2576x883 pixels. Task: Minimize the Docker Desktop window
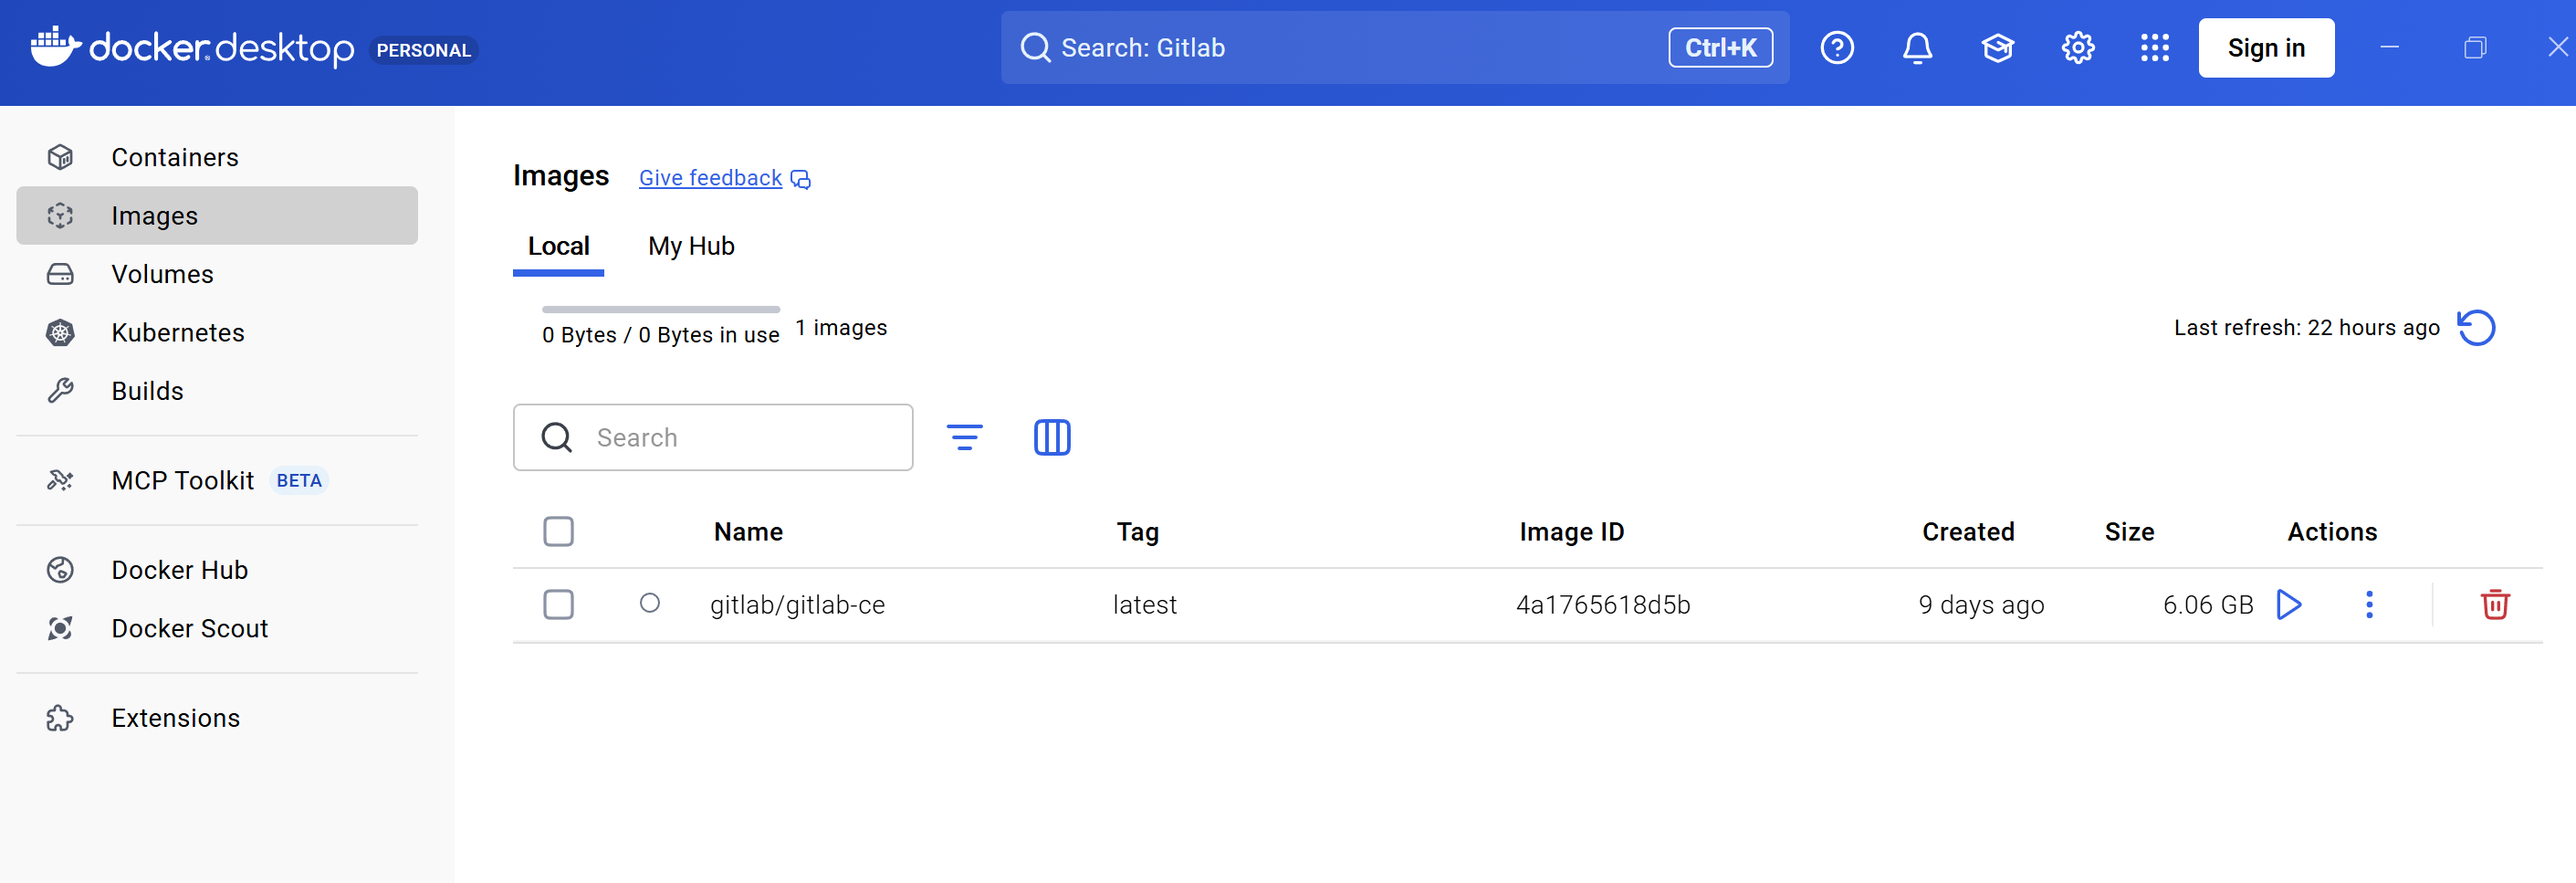pos(2389,47)
